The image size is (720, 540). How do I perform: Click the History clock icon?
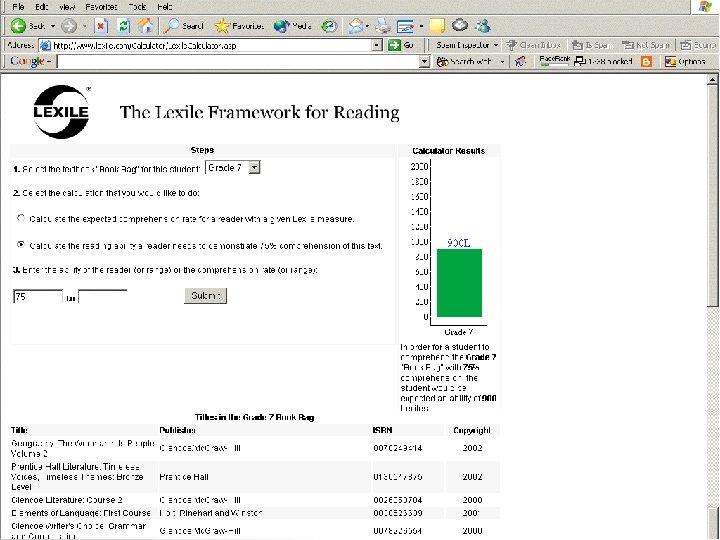(x=329, y=26)
